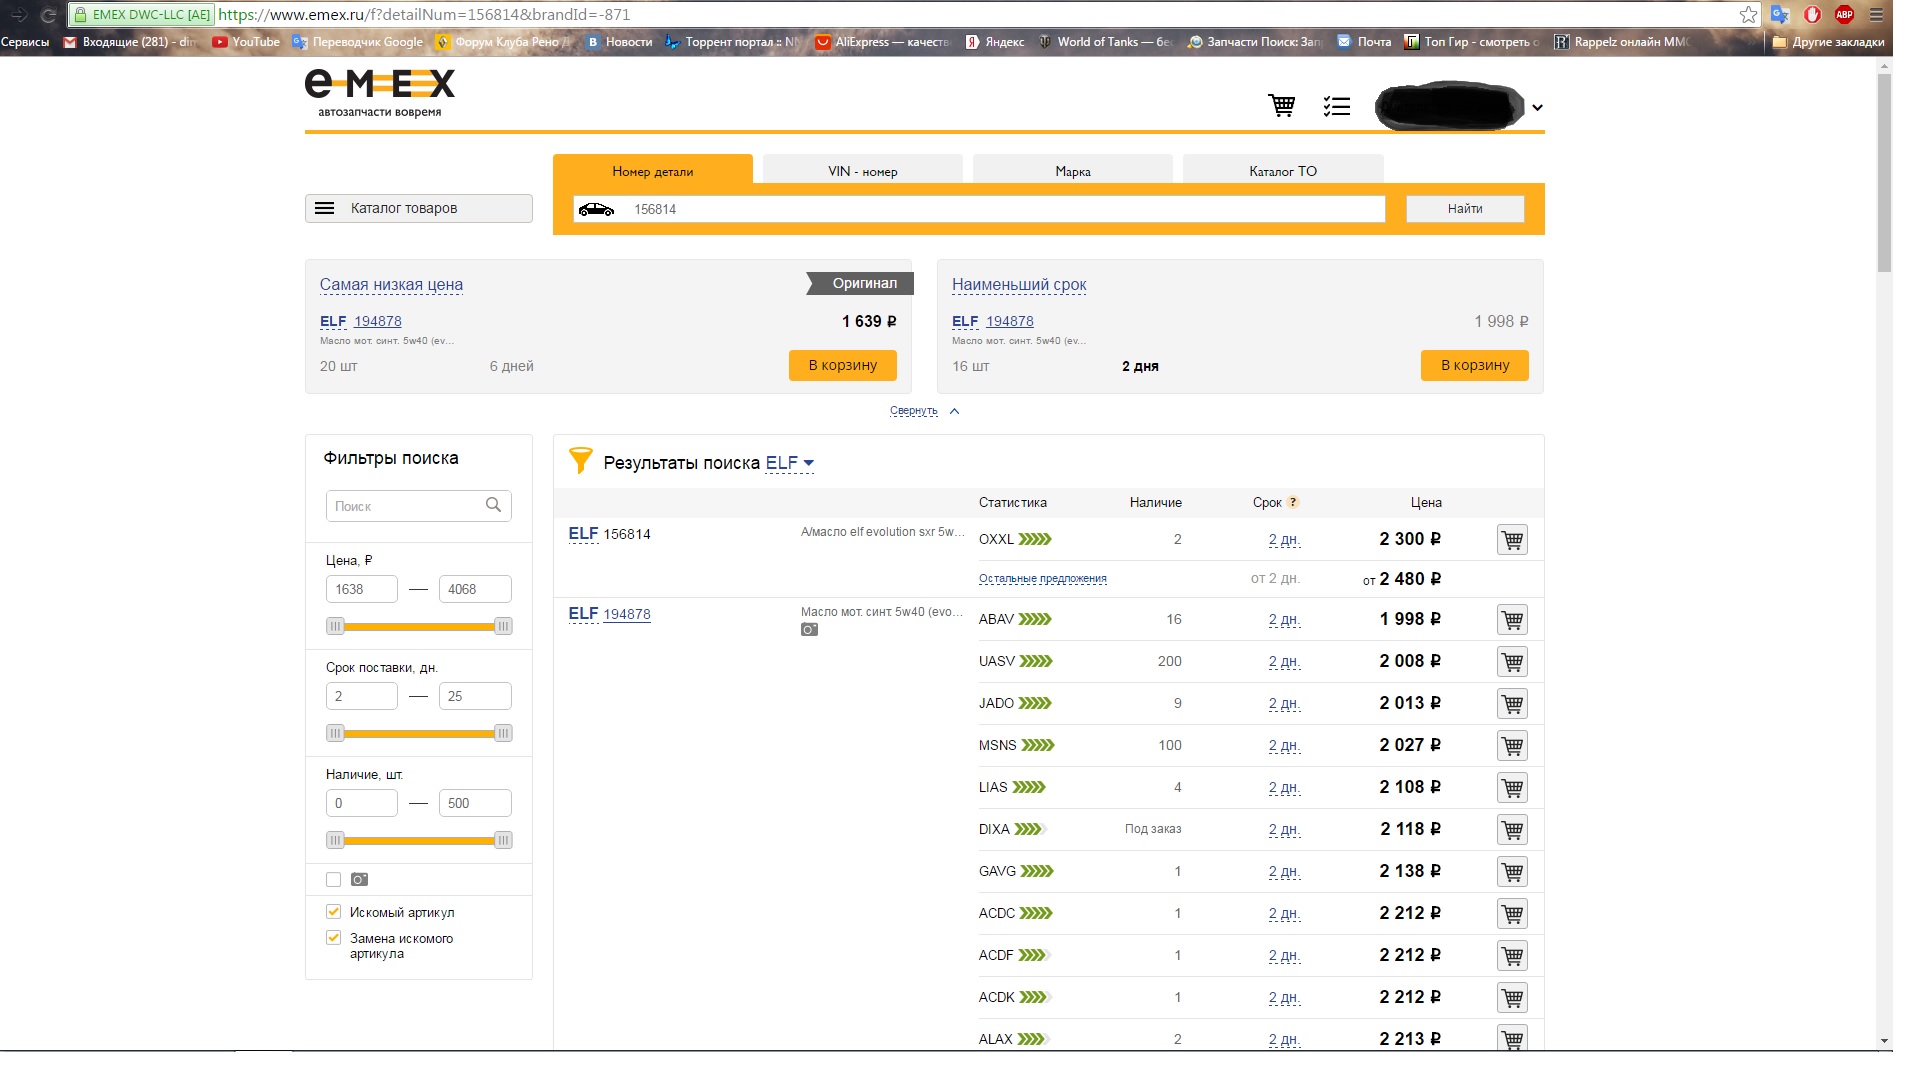Click the Срок question mark help icon
The height and width of the screenshot is (1080, 1920).
pyautogui.click(x=1293, y=502)
